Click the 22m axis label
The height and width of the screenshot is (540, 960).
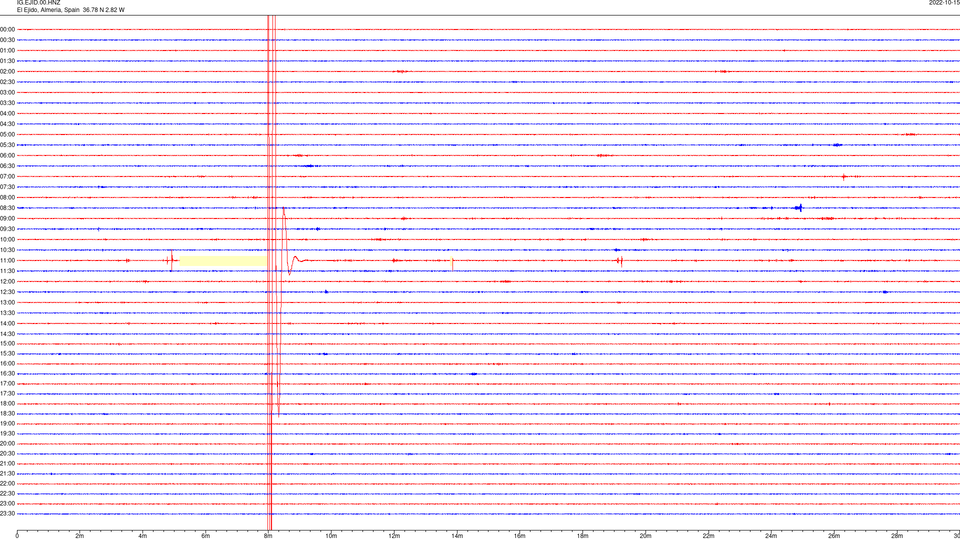point(708,536)
